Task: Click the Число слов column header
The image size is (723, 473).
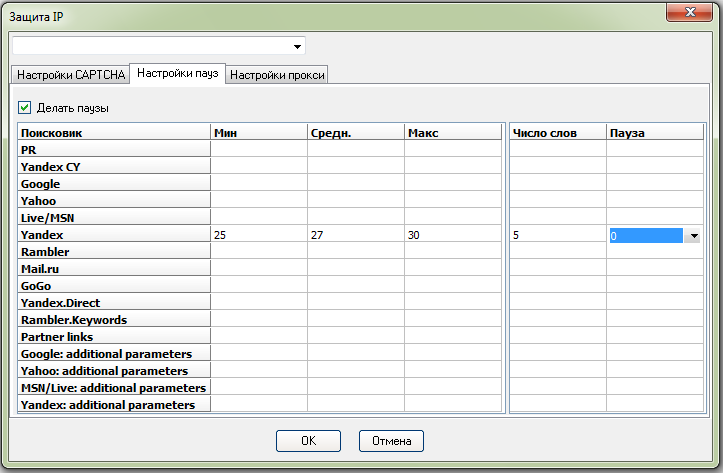Action: click(557, 133)
